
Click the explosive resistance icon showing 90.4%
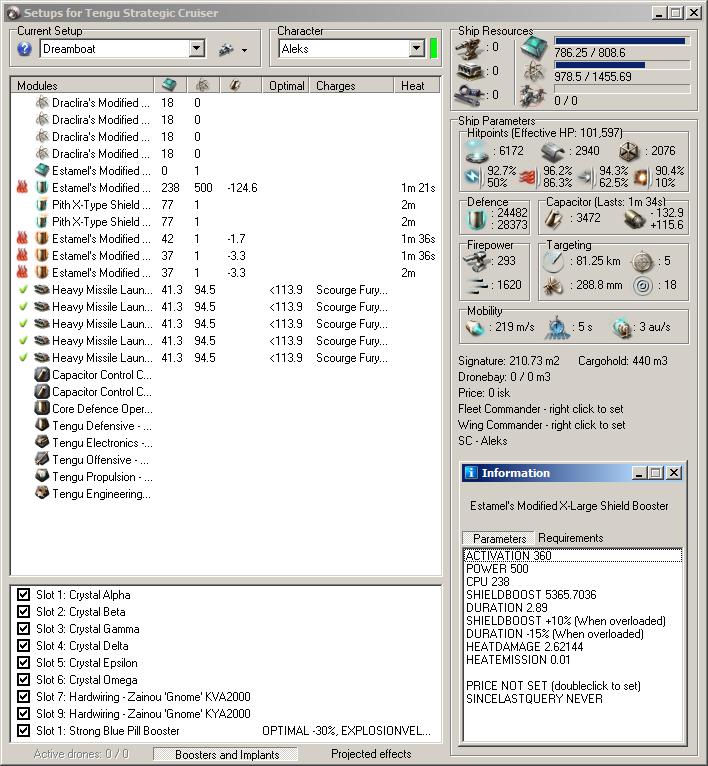642,176
